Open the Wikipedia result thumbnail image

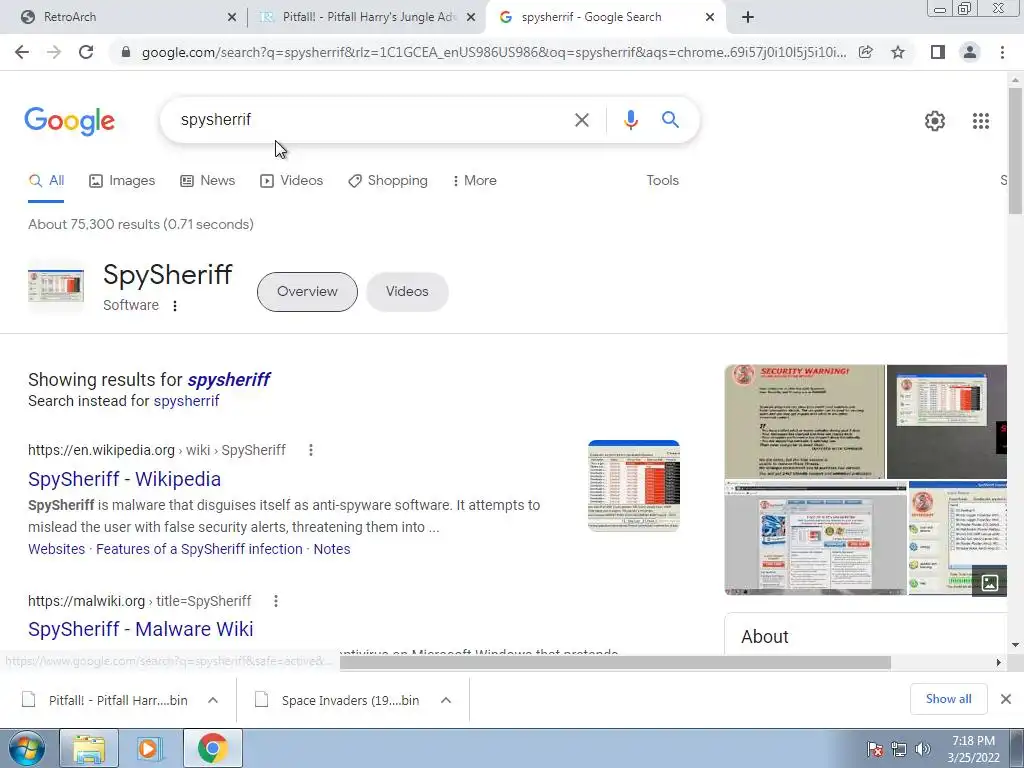tap(633, 486)
